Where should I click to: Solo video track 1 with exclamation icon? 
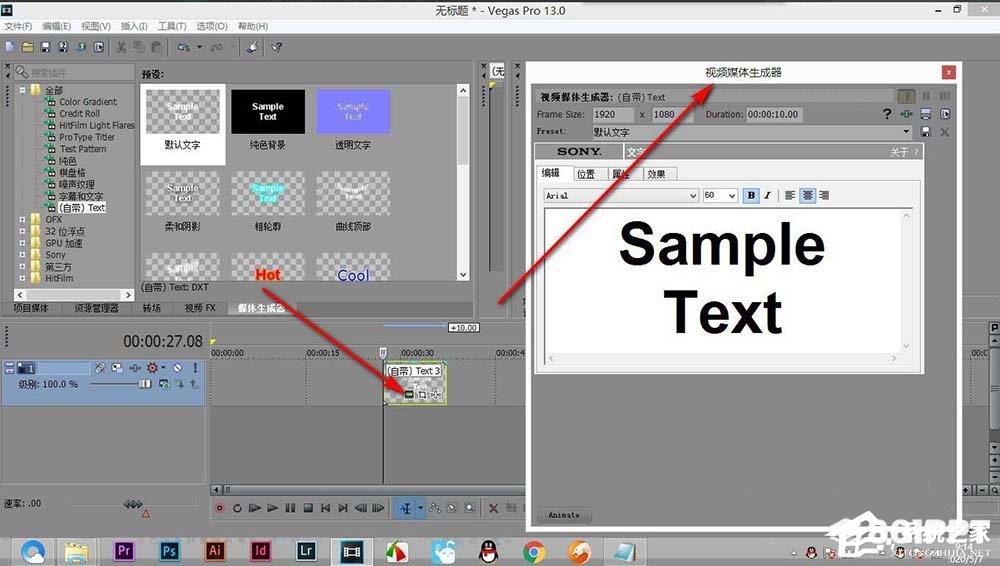click(195, 368)
